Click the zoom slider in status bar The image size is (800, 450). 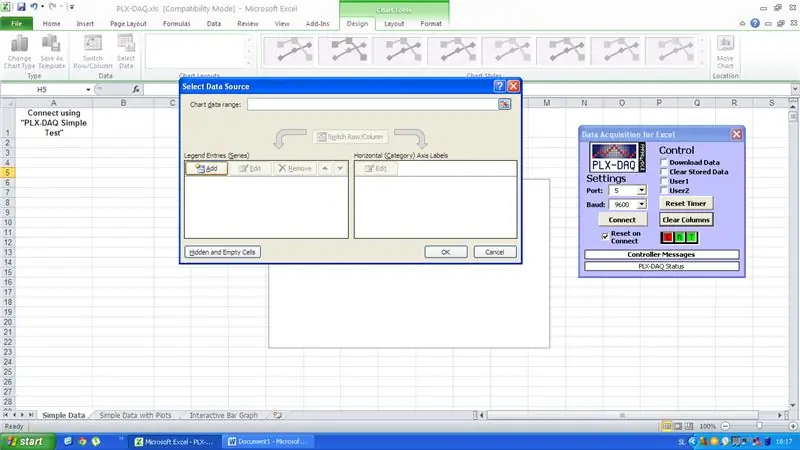click(x=759, y=426)
